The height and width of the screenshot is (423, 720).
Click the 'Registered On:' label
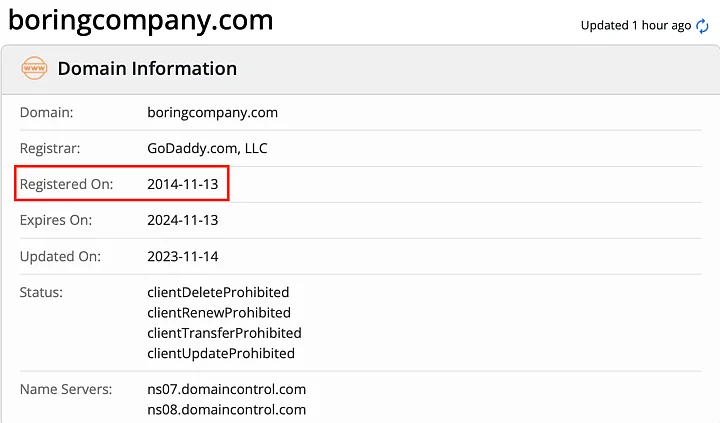coord(67,184)
